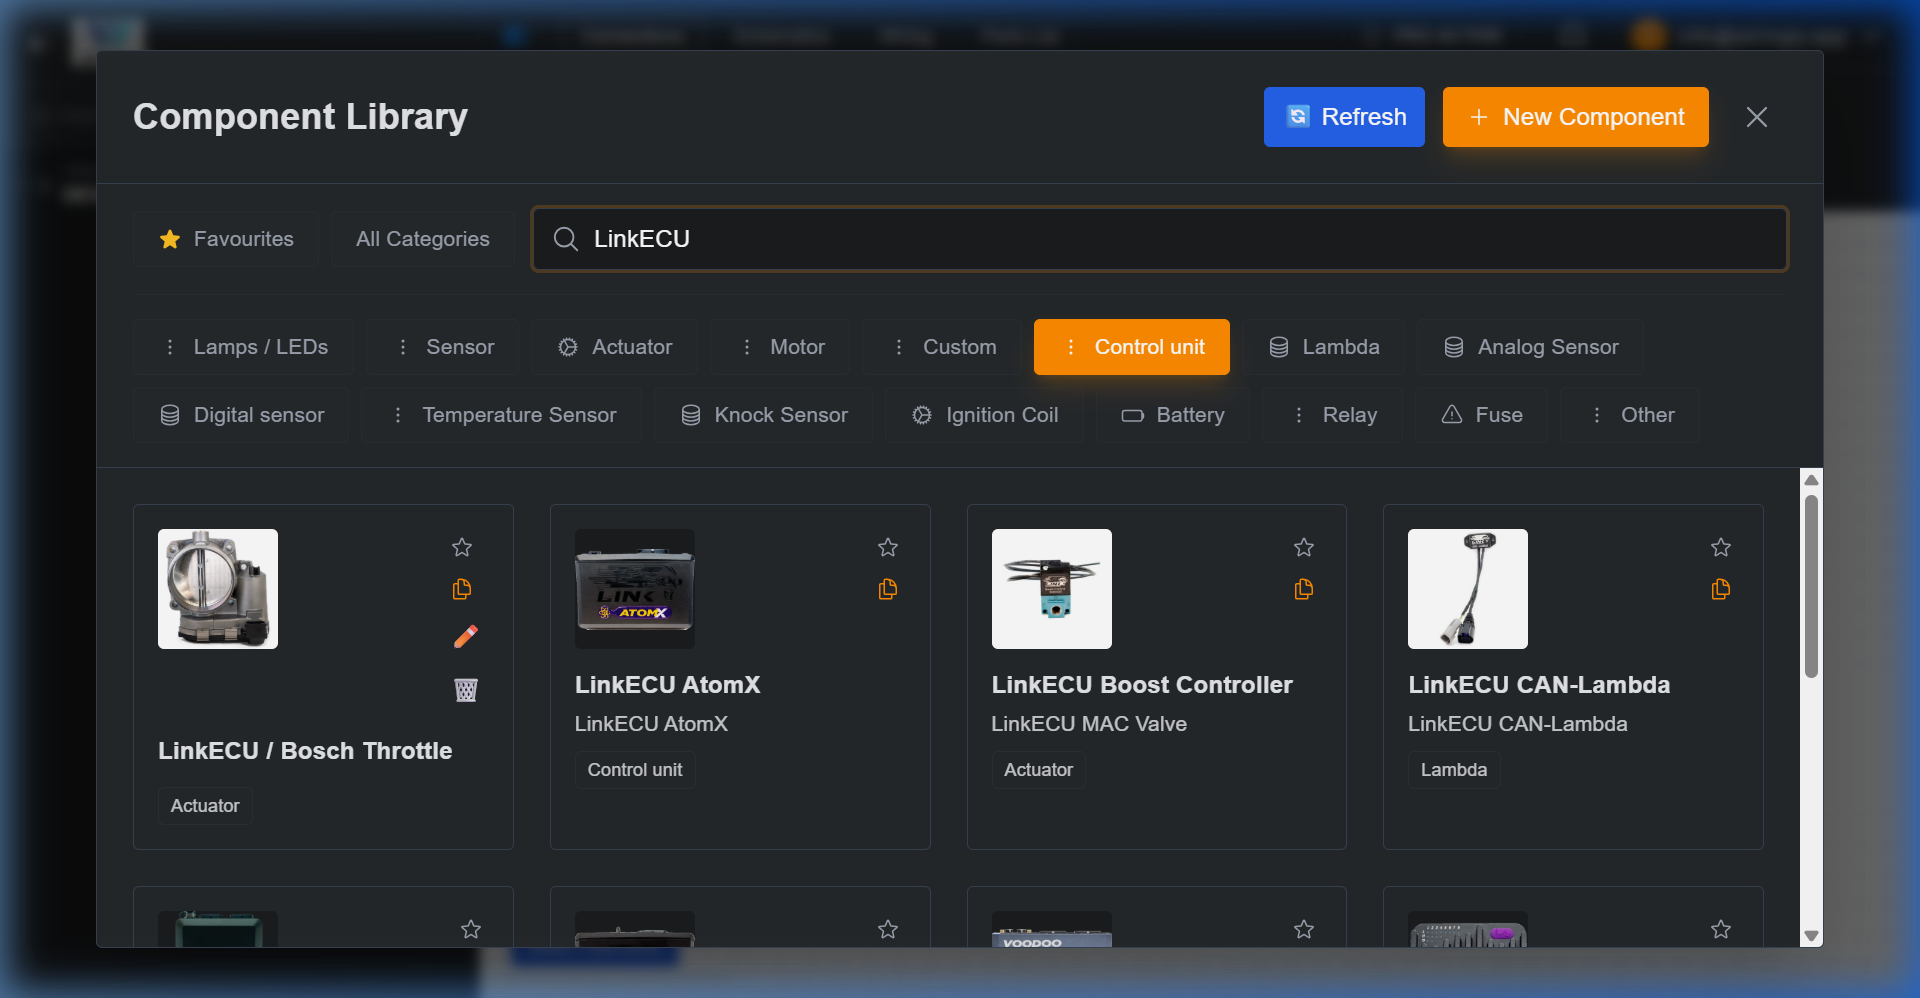Click the Digital sensor database icon

point(170,415)
